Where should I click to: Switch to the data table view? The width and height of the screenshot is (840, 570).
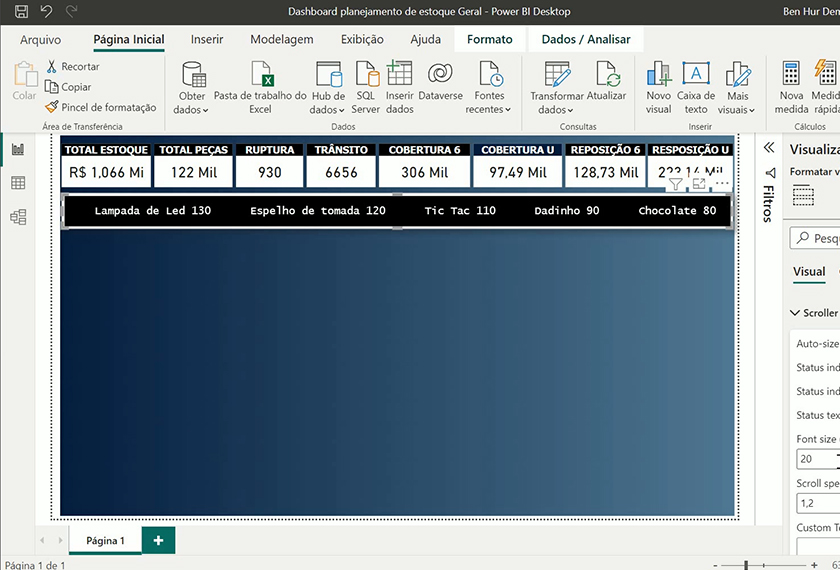point(18,183)
